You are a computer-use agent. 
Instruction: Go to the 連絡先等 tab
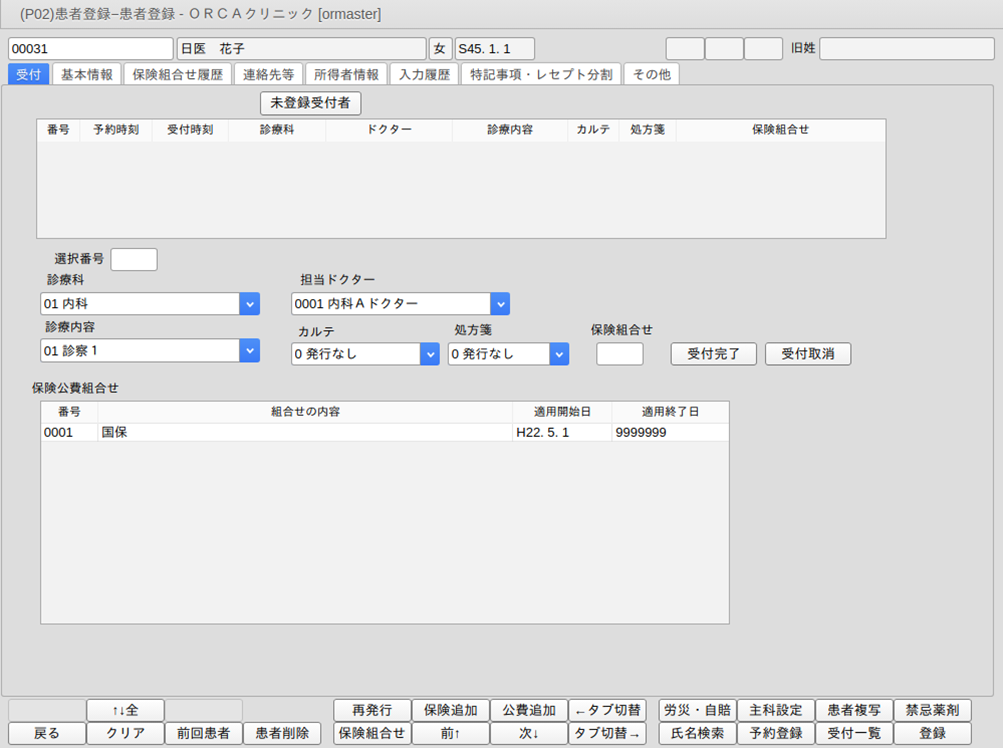pyautogui.click(x=268, y=74)
